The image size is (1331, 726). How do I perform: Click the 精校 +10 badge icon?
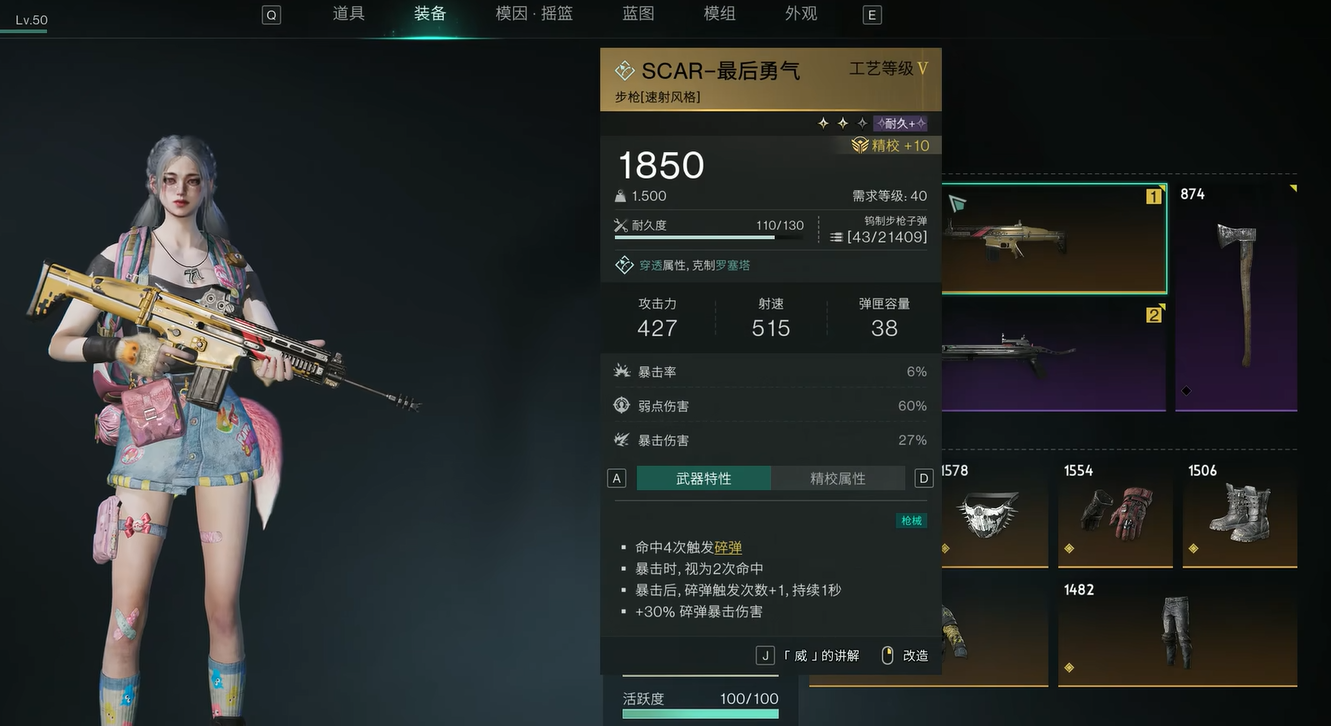click(x=860, y=146)
